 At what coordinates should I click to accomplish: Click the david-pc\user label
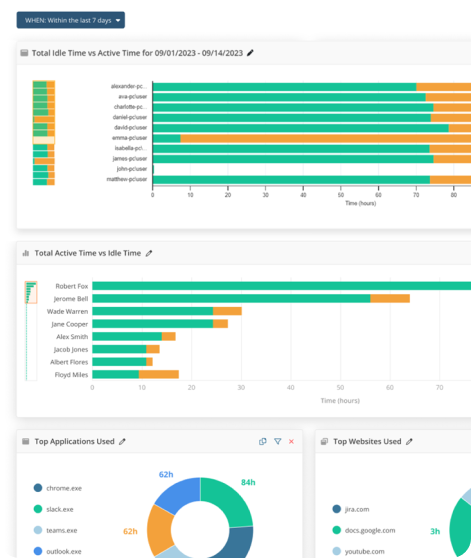click(130, 127)
